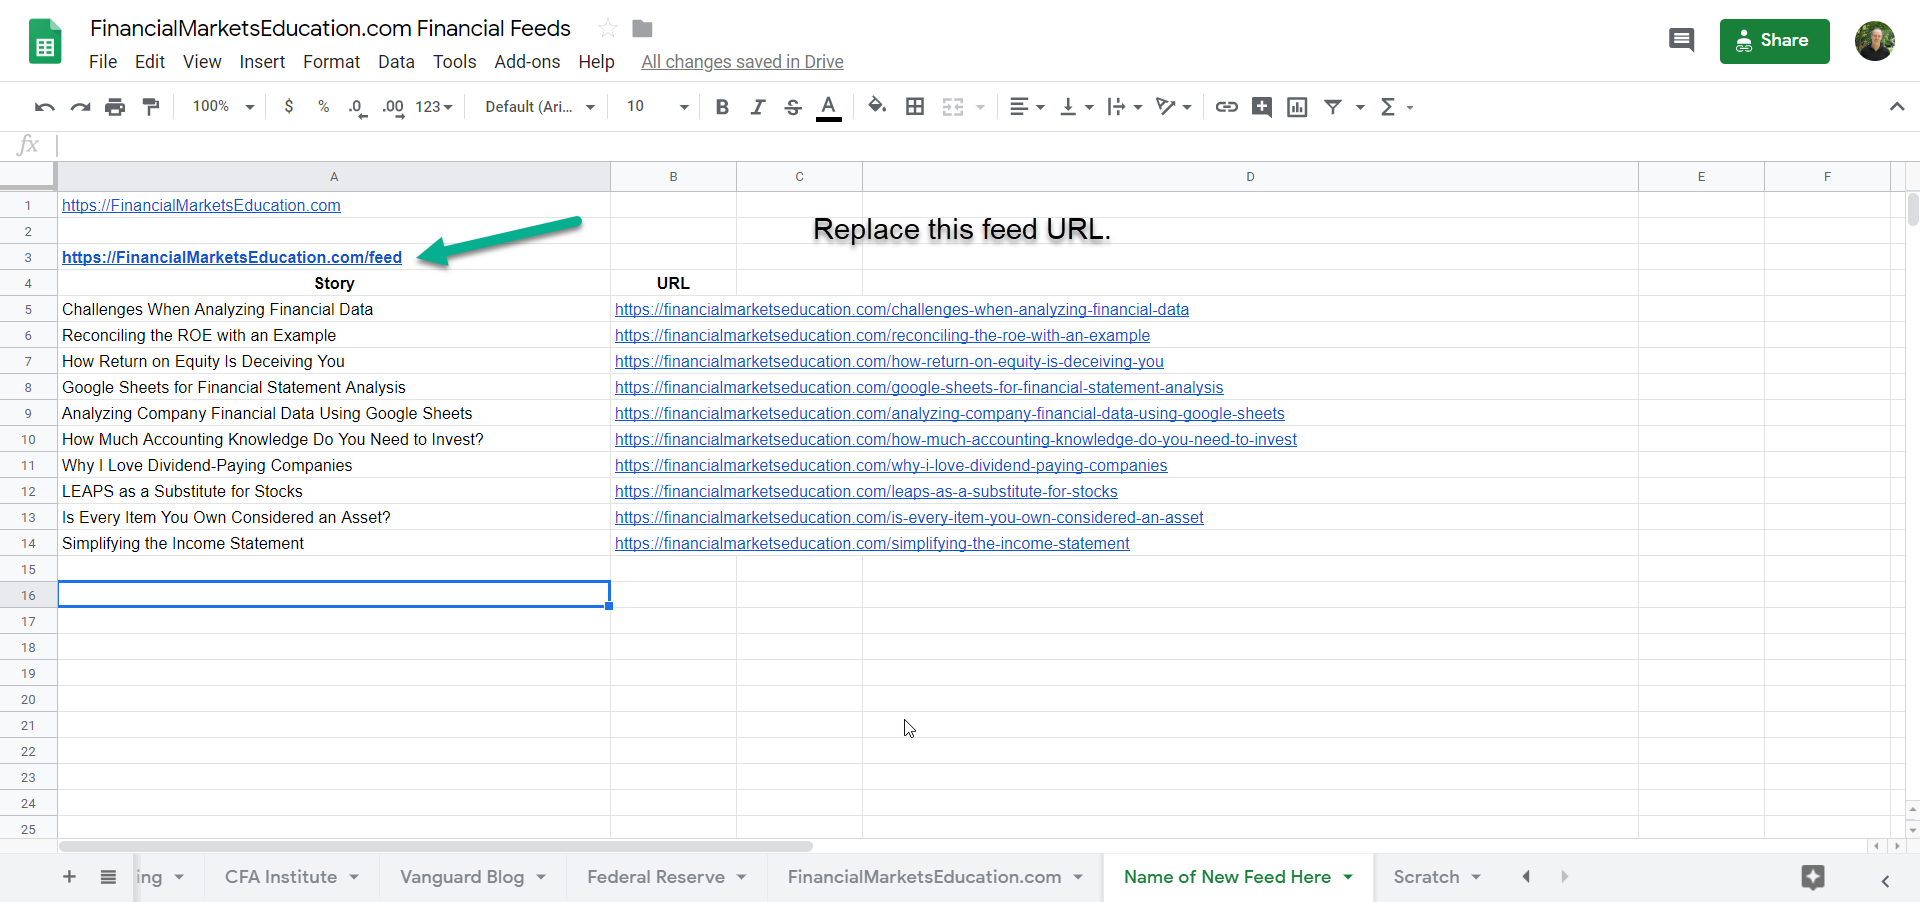The image size is (1920, 902).
Task: Open the Data menu
Action: tap(396, 62)
